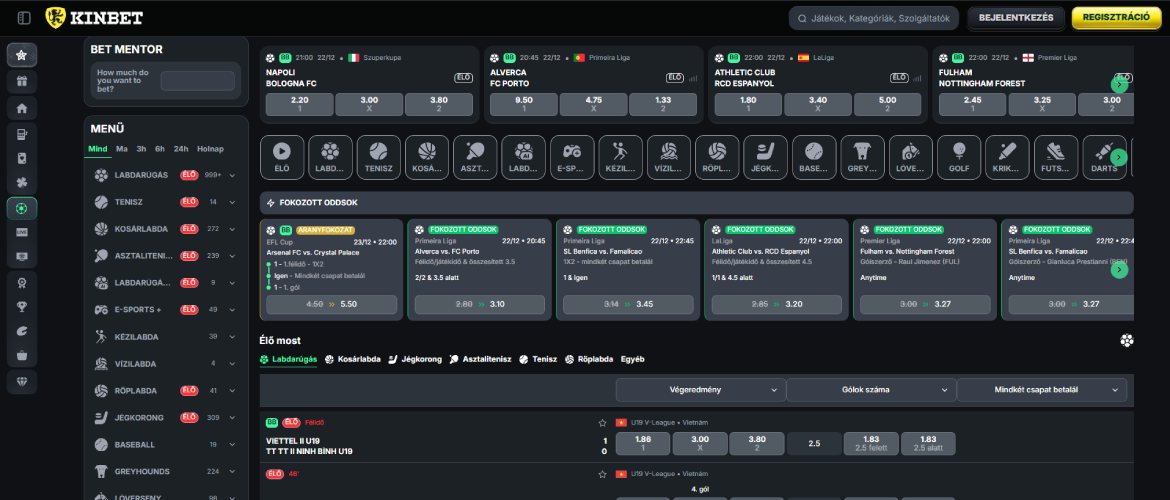
Task: Select the Darts sport icon
Action: pos(1105,156)
